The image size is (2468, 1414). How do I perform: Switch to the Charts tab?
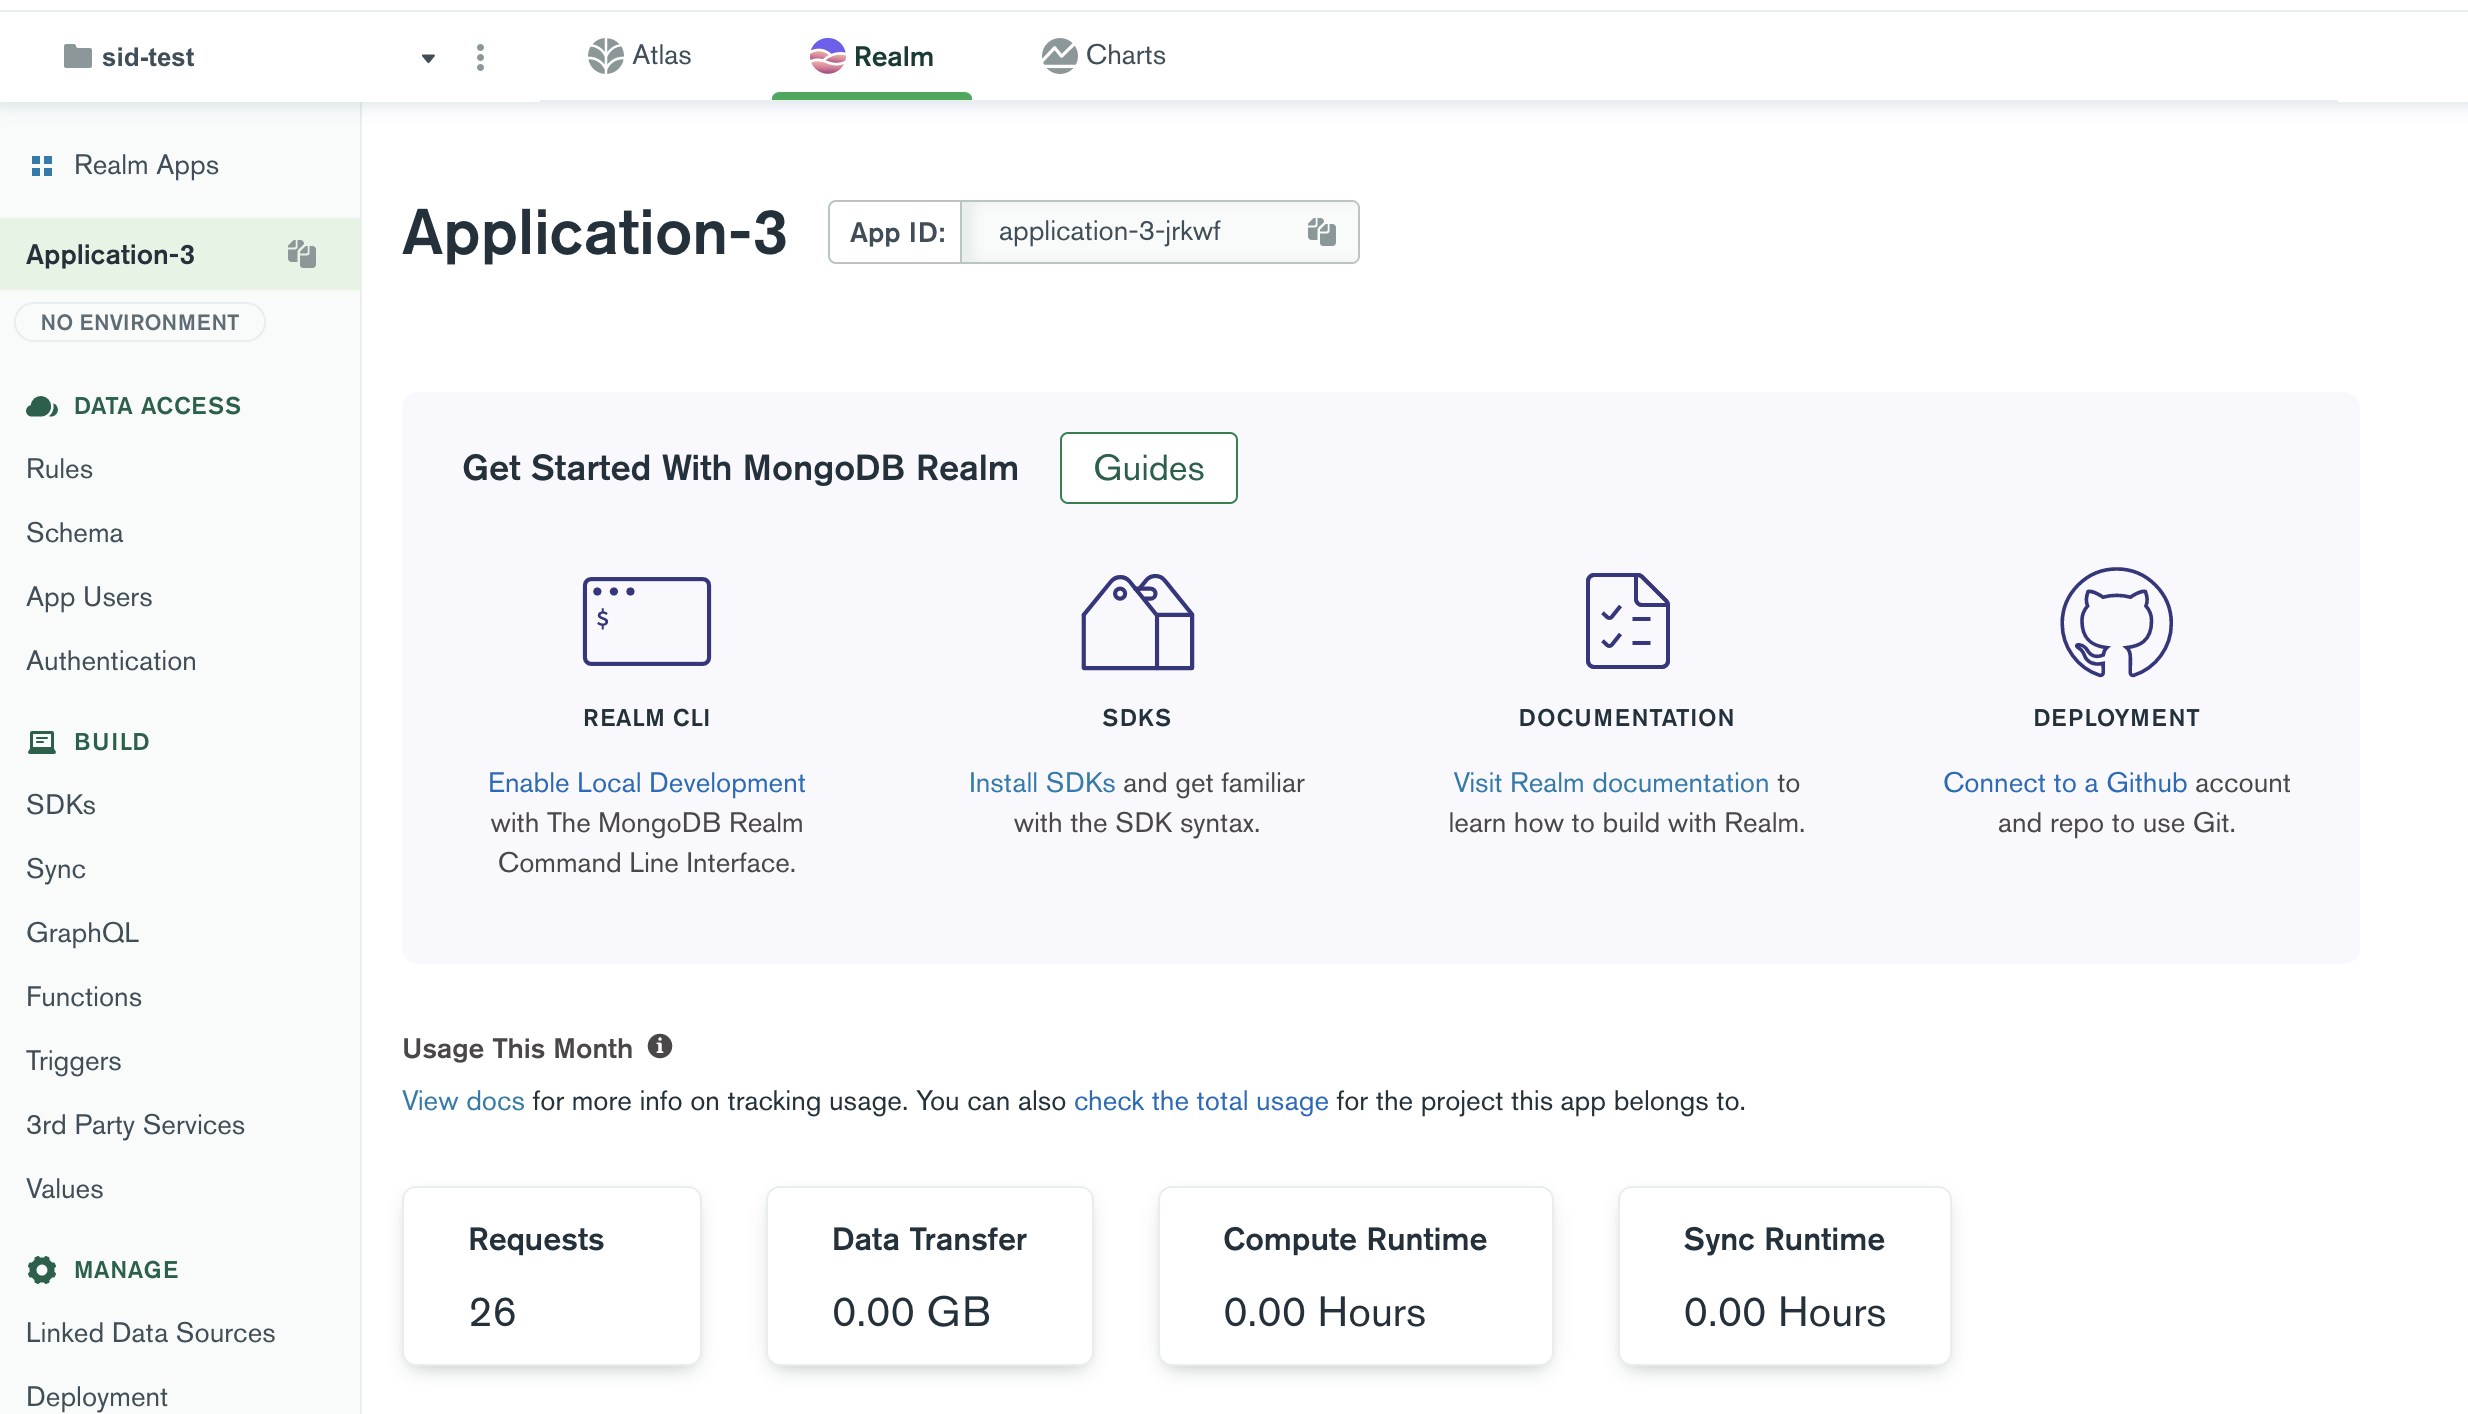click(x=1104, y=56)
